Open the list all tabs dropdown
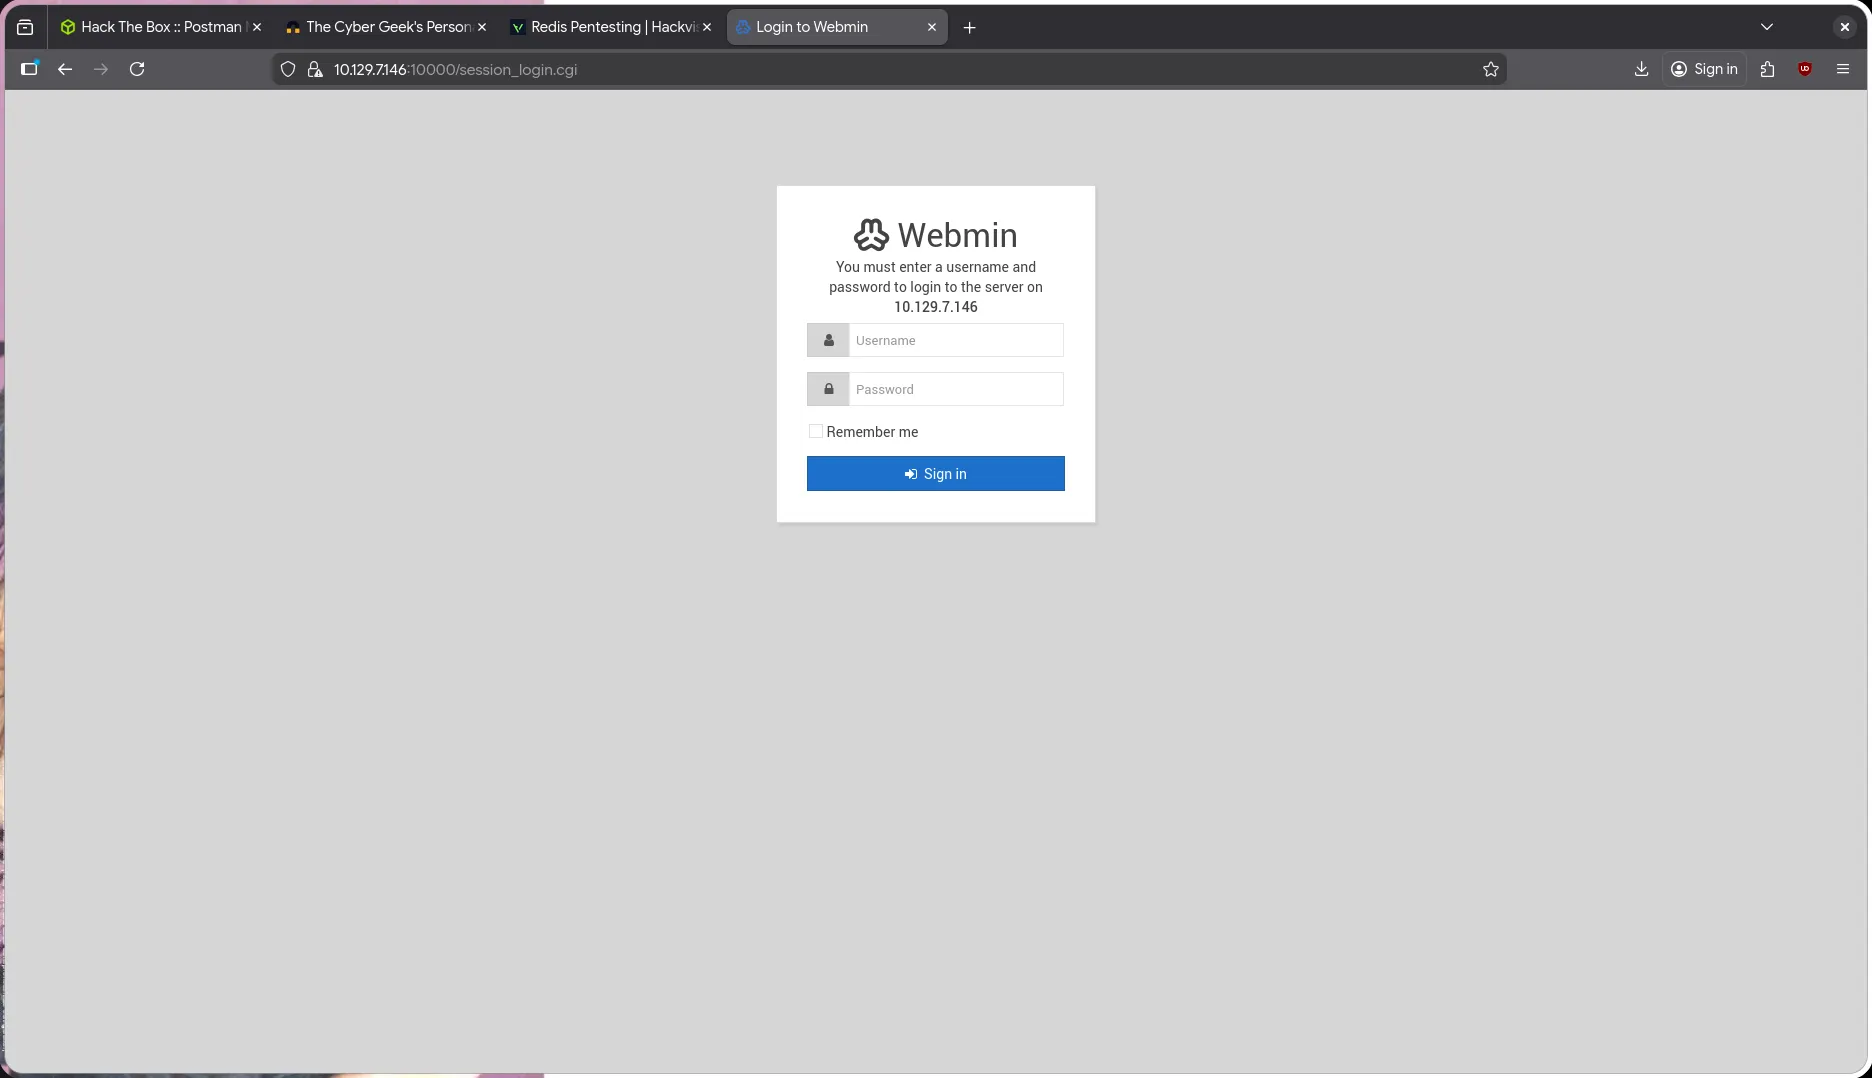 pos(1766,27)
